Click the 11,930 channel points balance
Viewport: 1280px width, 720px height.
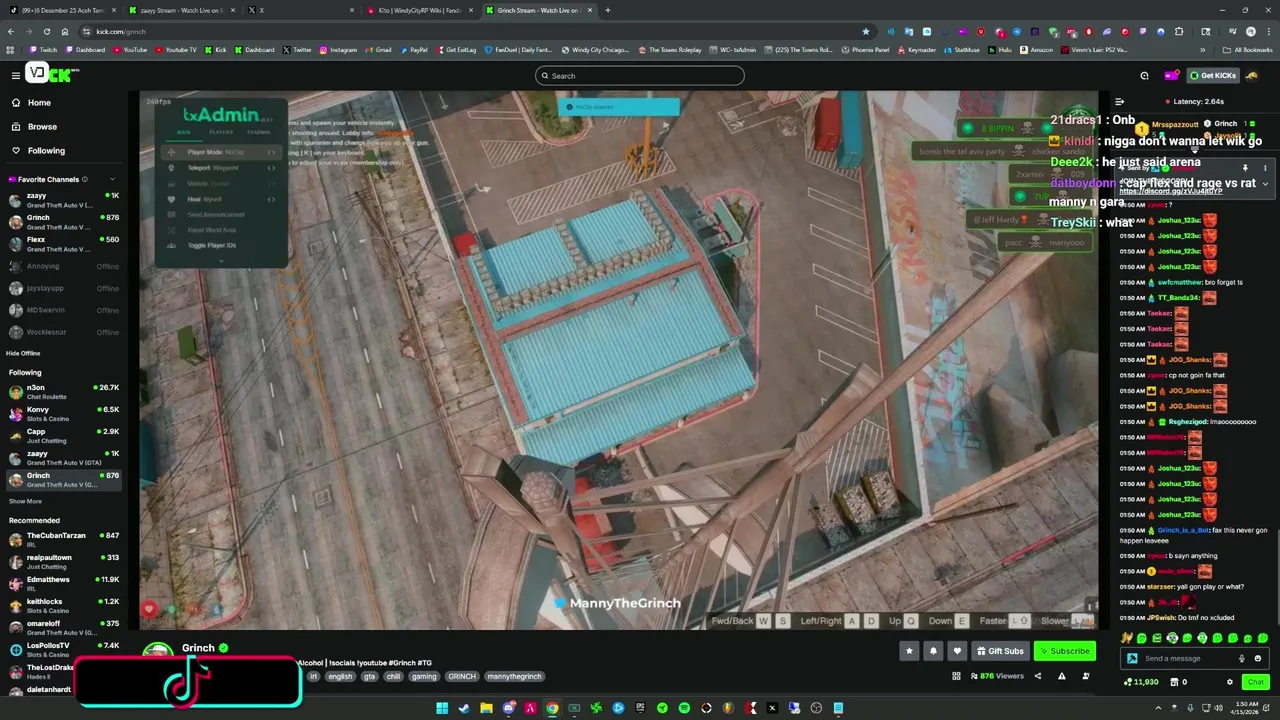point(1141,682)
